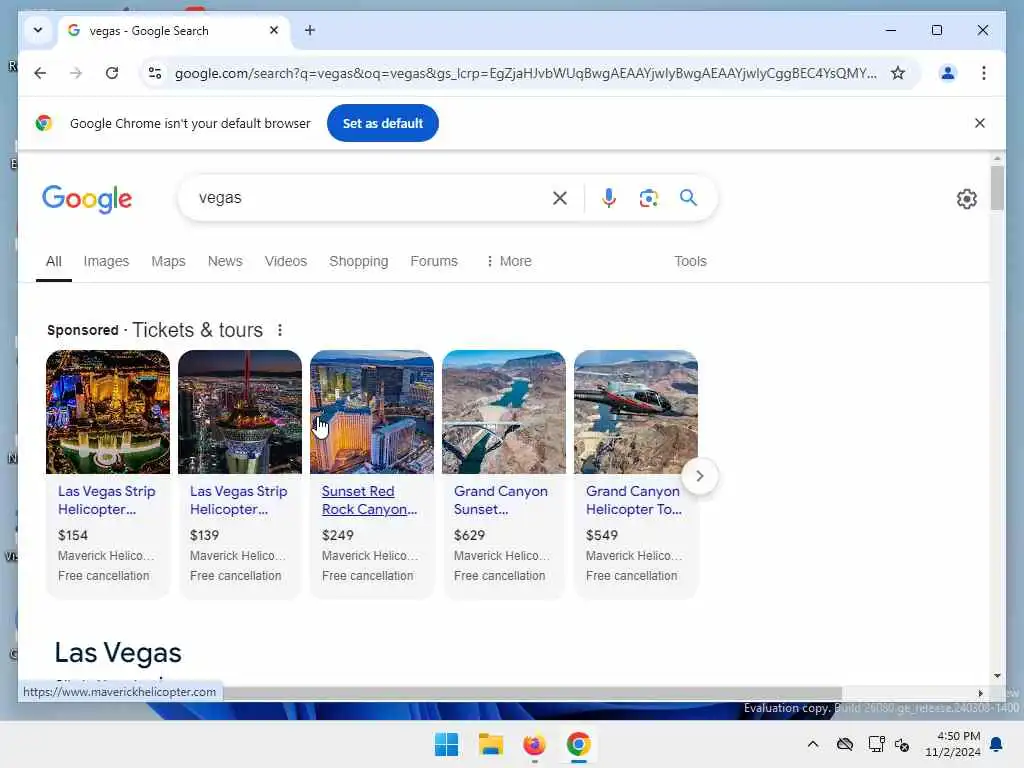Image resolution: width=1024 pixels, height=768 pixels.
Task: Open a new tab
Action: coord(310,30)
